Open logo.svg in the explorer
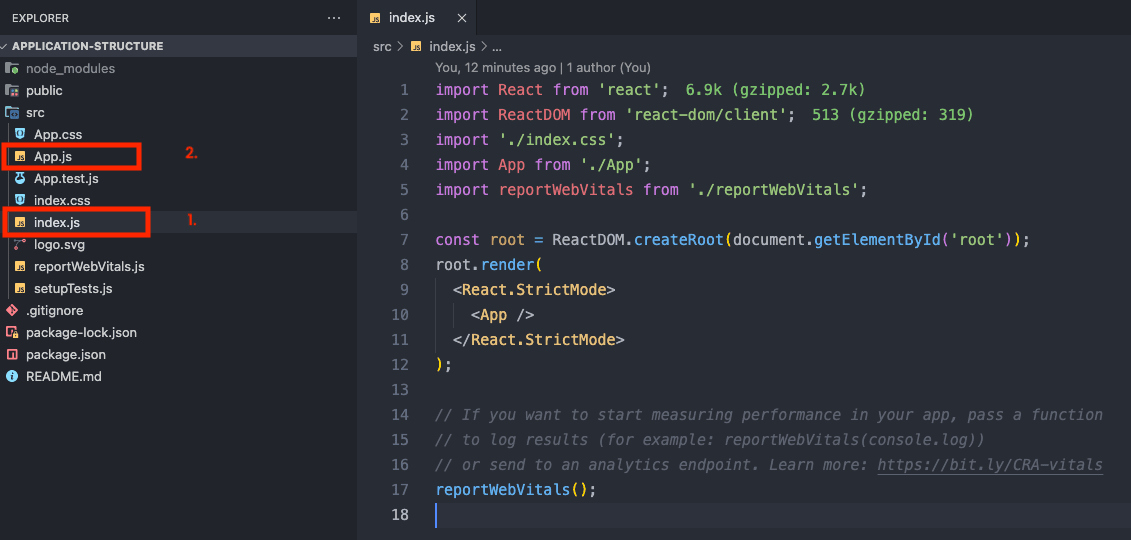The width and height of the screenshot is (1131, 540). [60, 244]
